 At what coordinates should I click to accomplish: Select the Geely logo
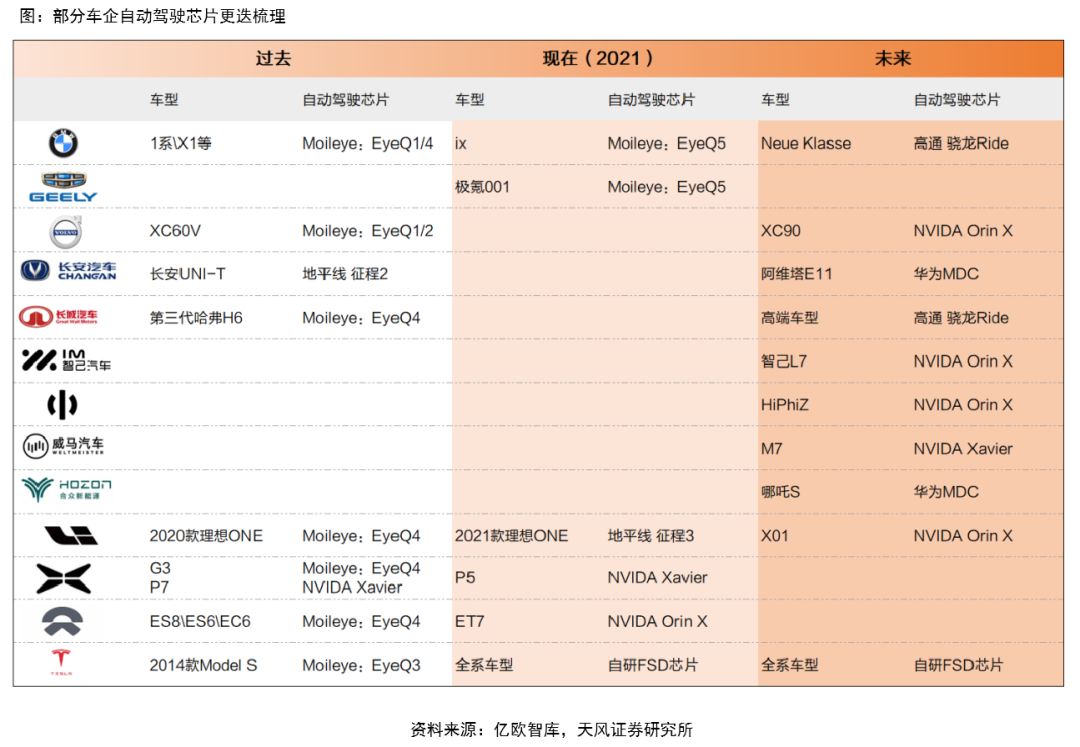(63, 187)
